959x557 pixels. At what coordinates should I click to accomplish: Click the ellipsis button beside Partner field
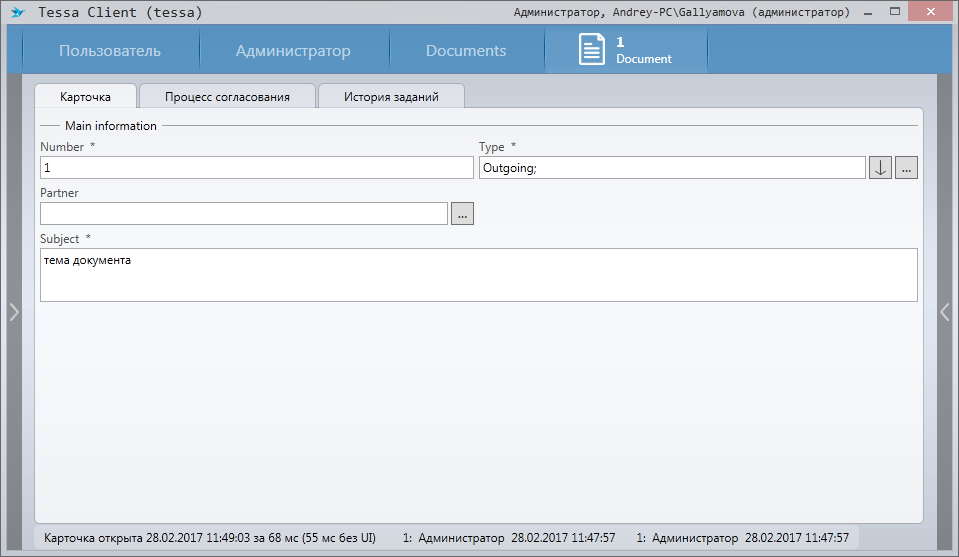tap(462, 214)
